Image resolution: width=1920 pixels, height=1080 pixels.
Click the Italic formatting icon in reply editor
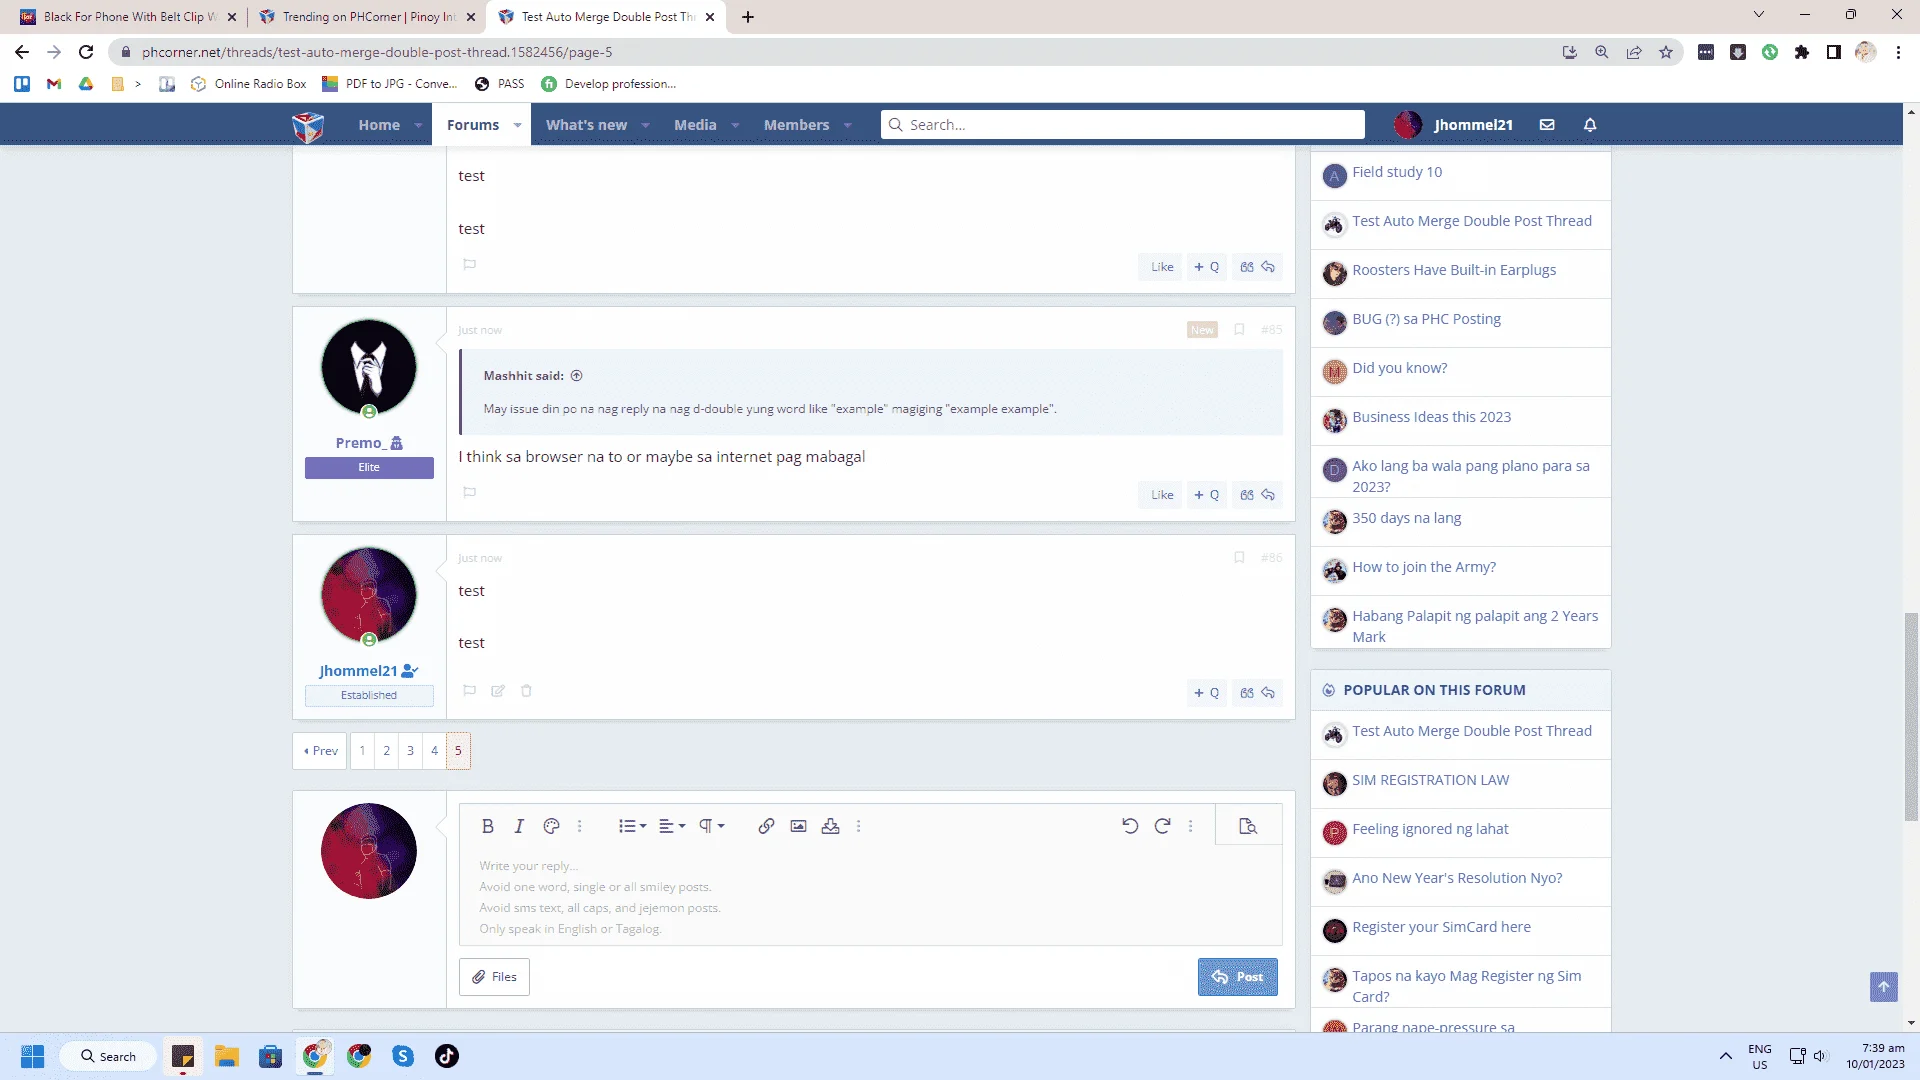pyautogui.click(x=519, y=826)
